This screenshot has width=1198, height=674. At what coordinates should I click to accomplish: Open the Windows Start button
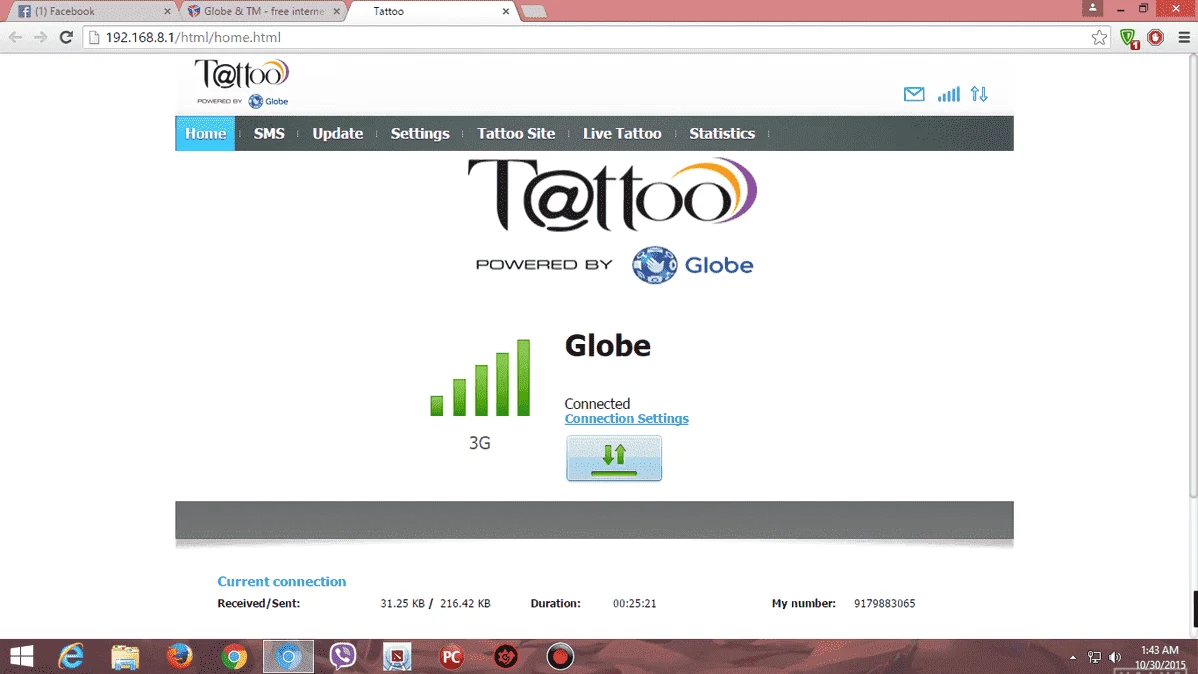[21, 656]
